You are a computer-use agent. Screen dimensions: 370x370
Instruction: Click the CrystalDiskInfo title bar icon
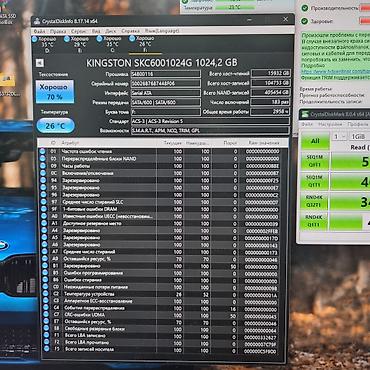[36, 21]
